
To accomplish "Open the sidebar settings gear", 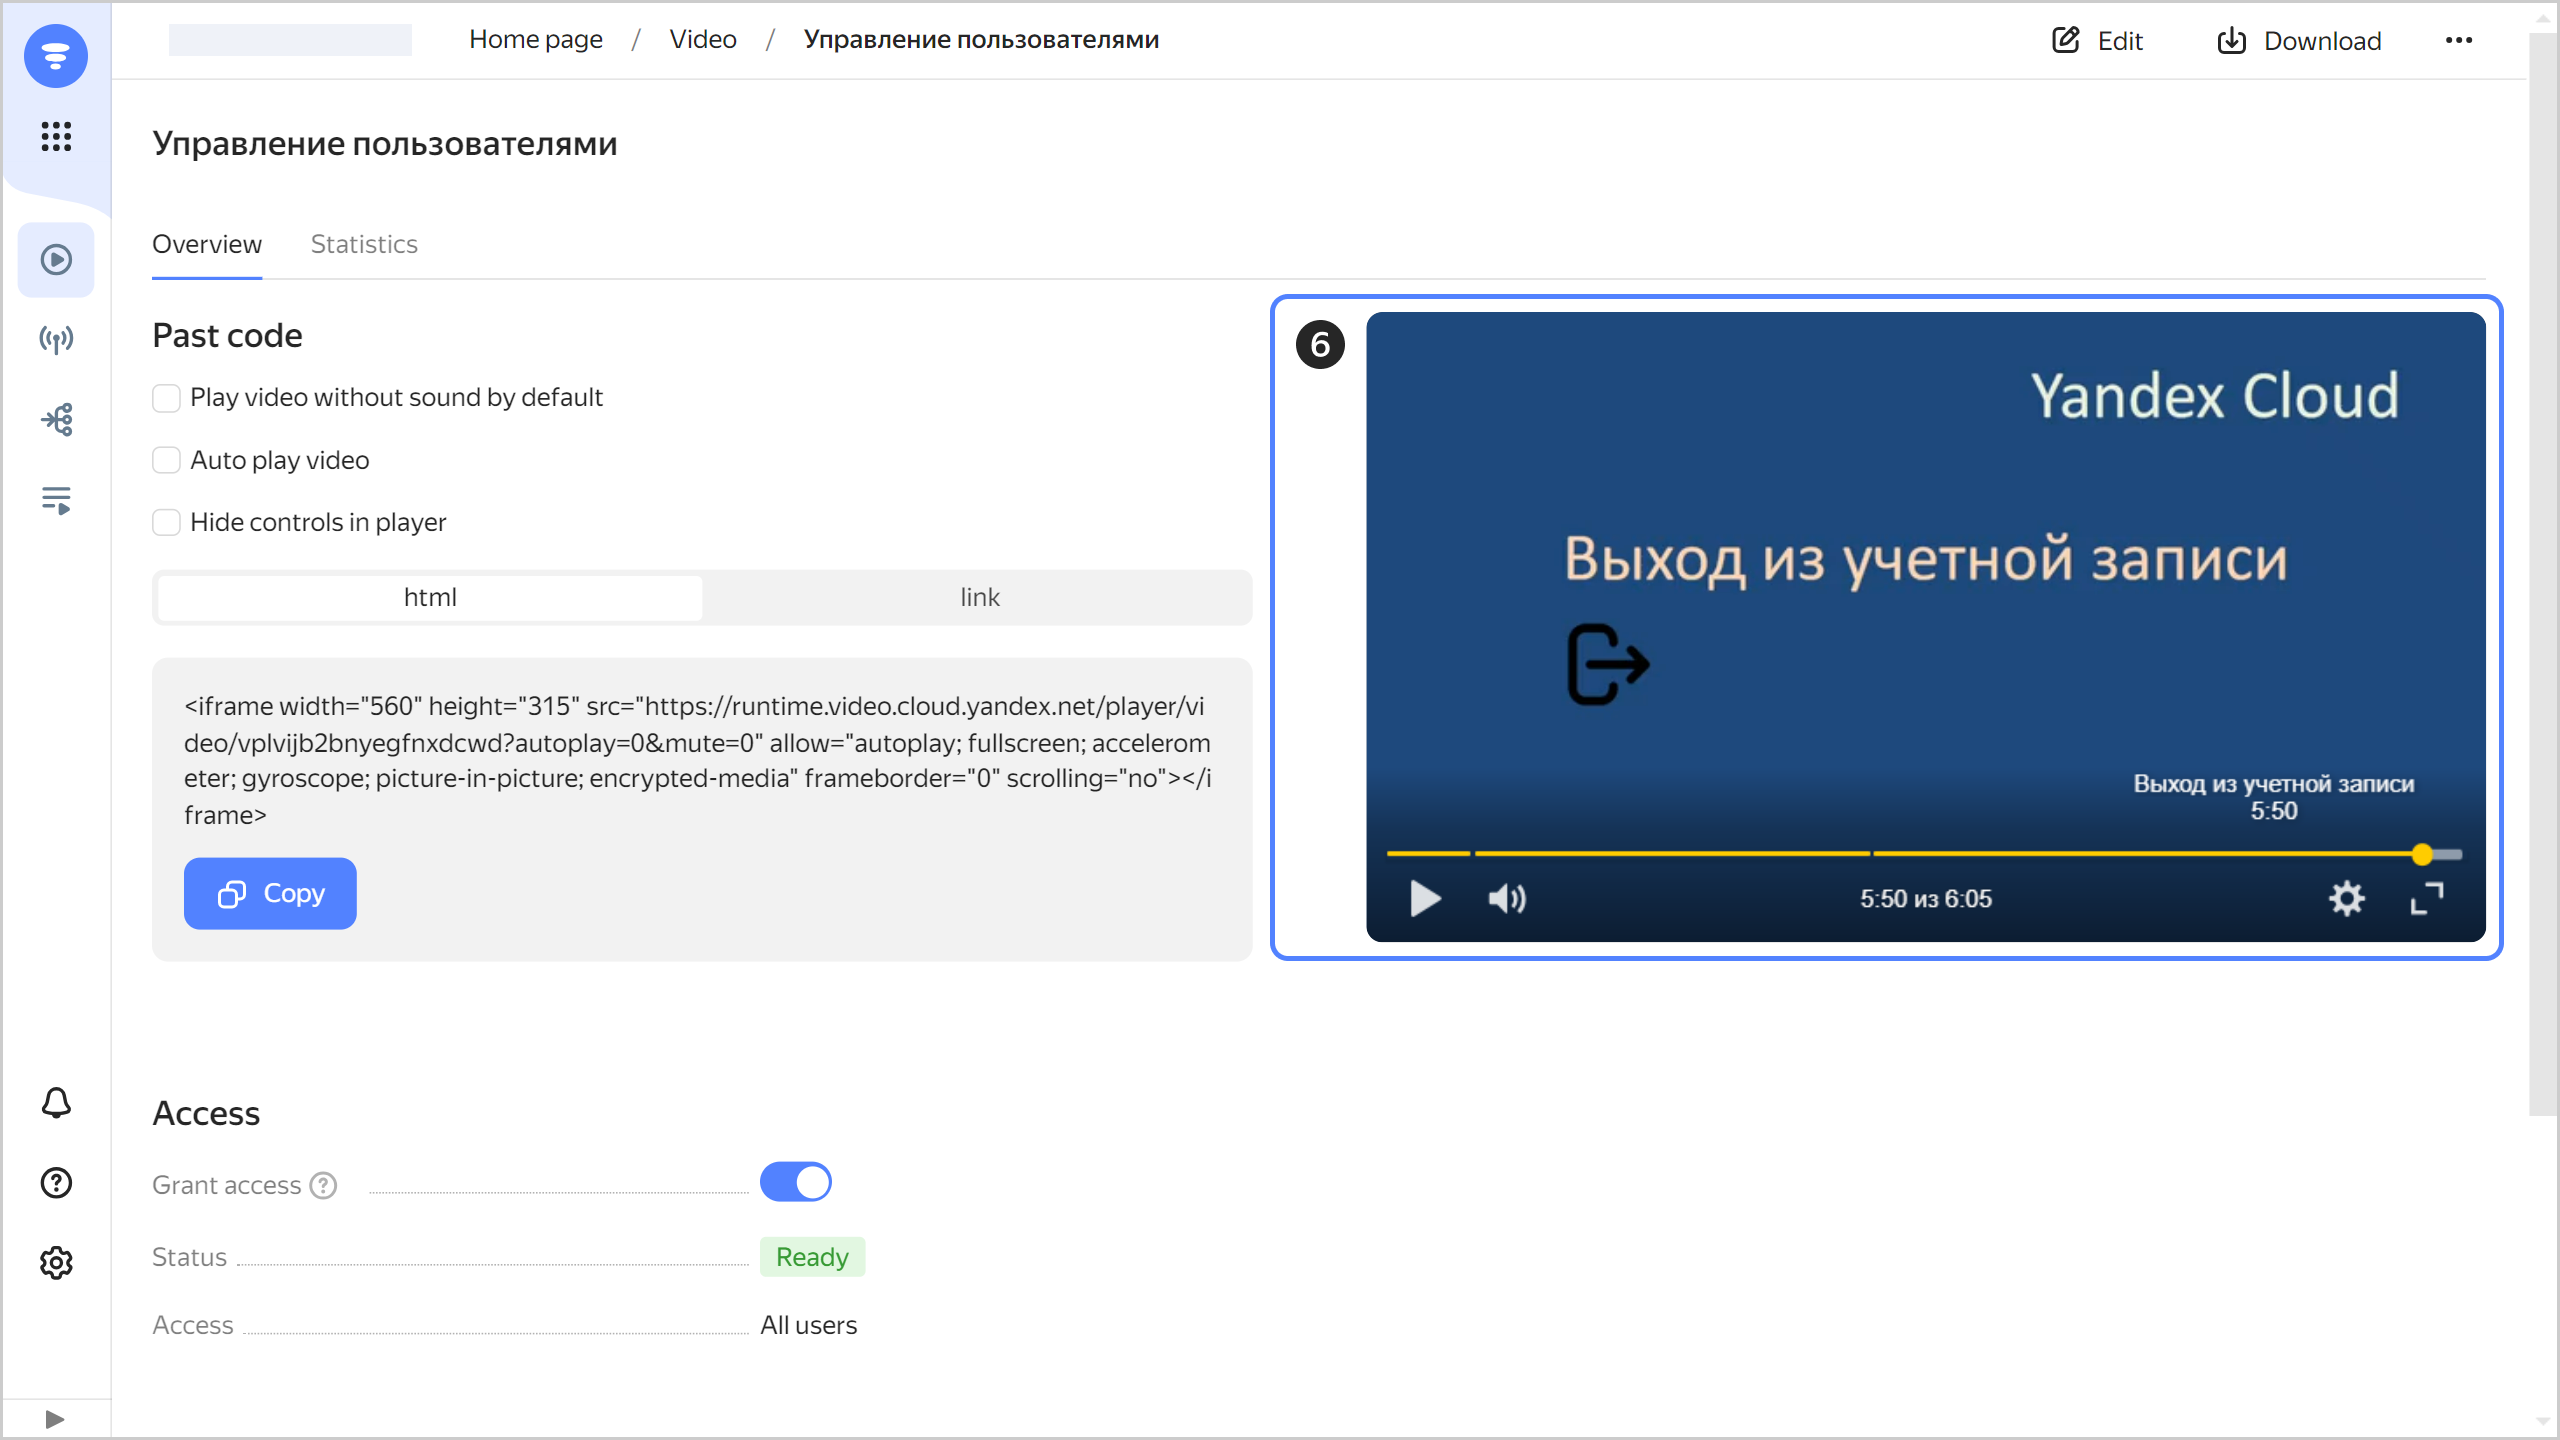I will pyautogui.click(x=56, y=1263).
